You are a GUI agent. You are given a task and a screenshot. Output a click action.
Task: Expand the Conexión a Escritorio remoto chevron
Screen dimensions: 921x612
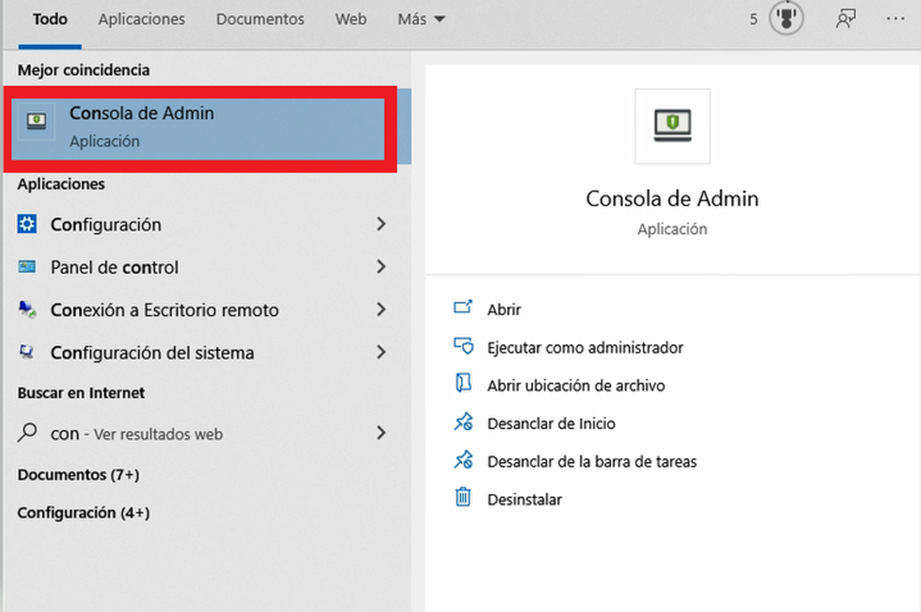click(381, 310)
